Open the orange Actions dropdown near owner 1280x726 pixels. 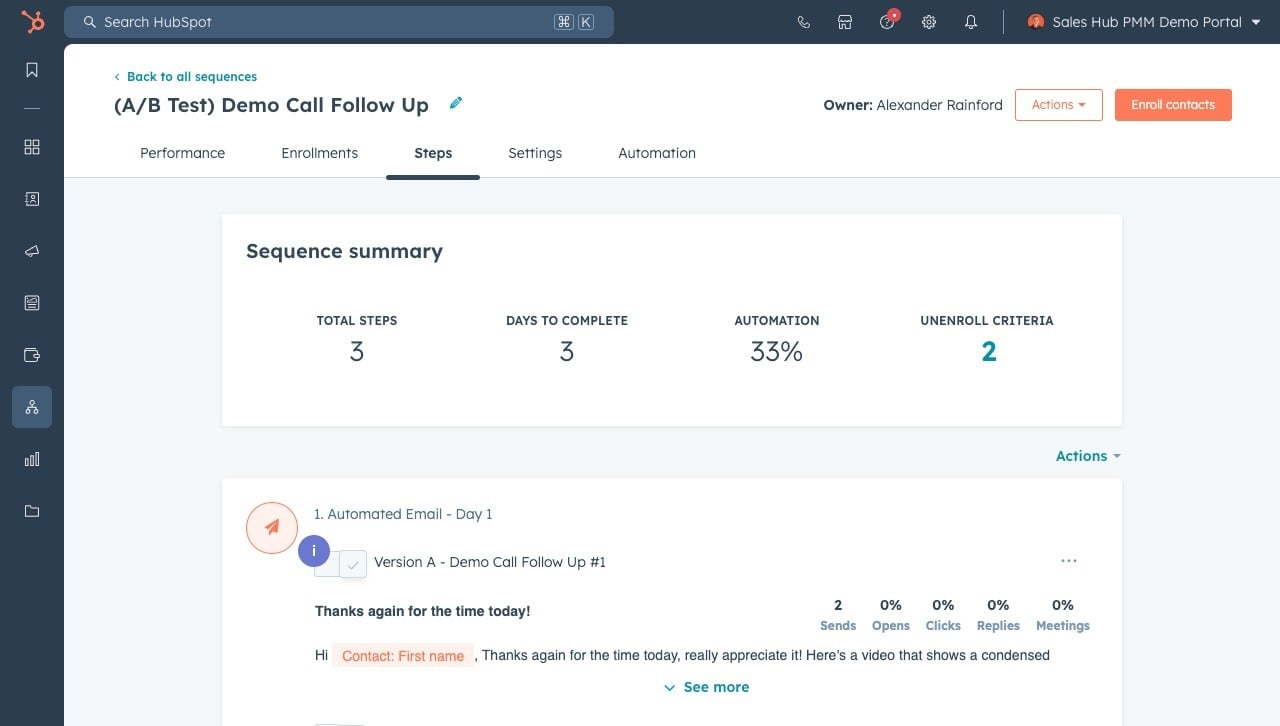(1058, 105)
